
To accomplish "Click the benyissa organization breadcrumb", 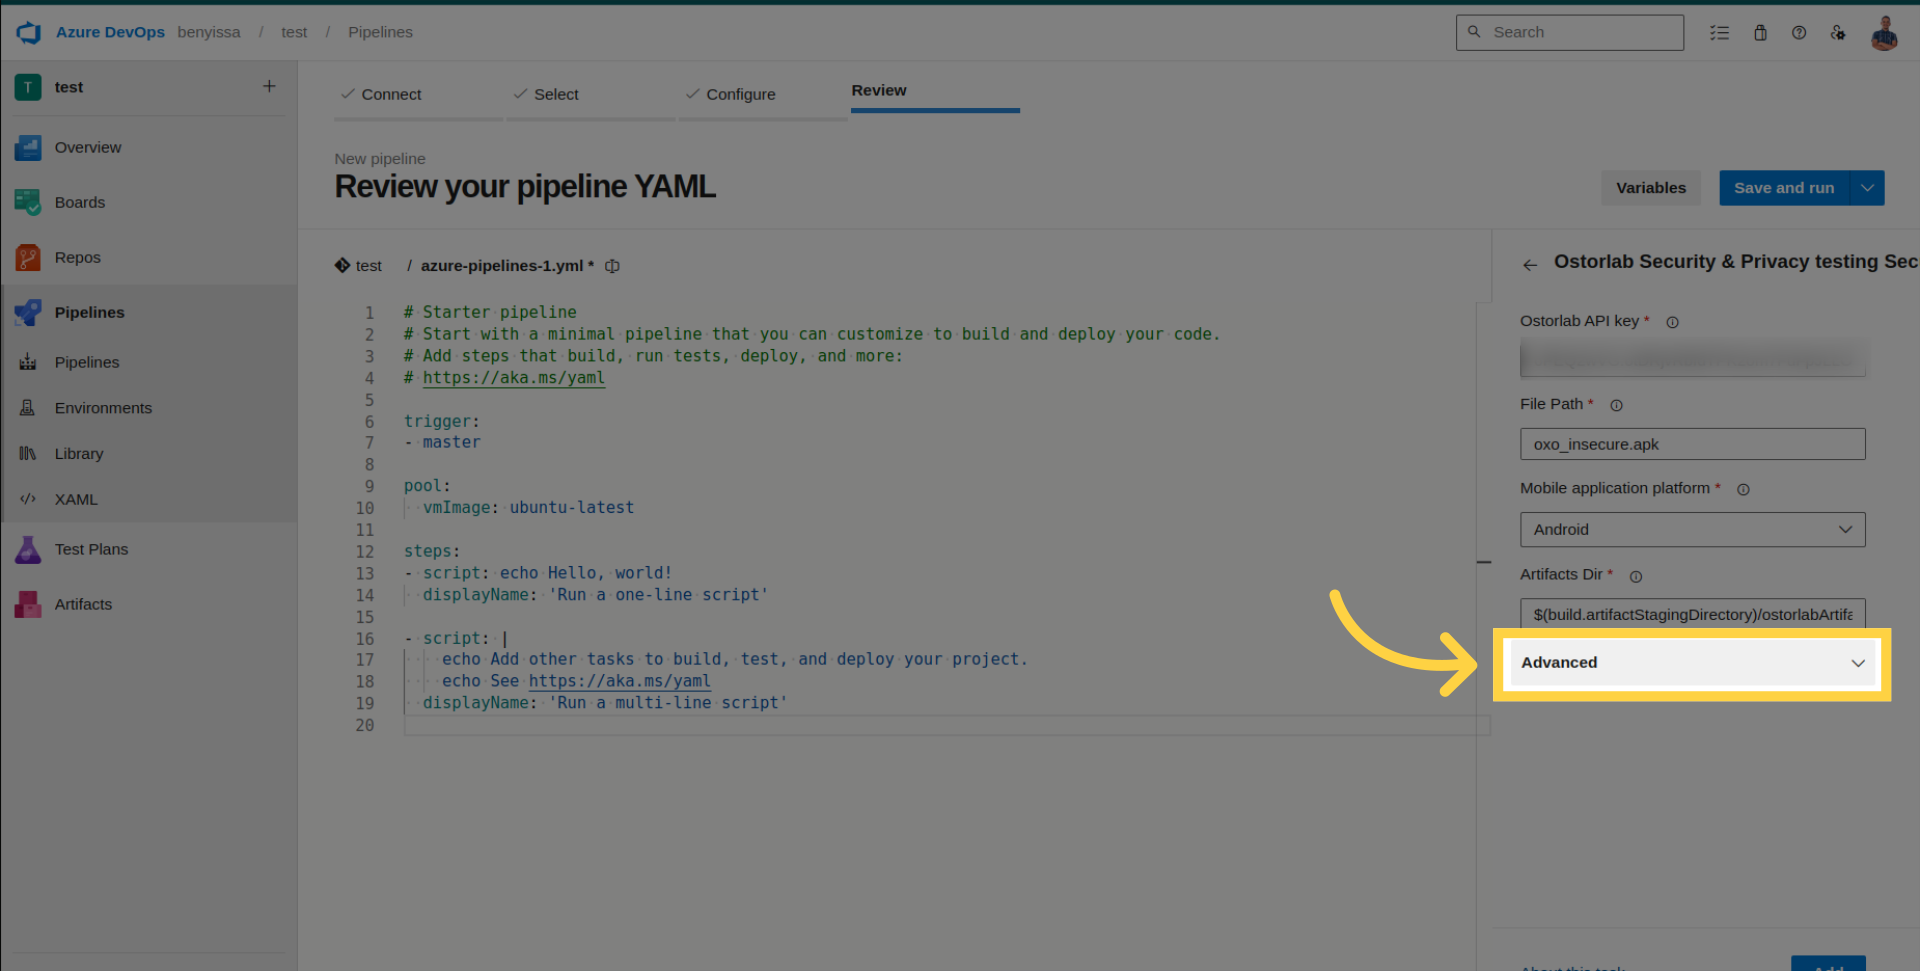I will pyautogui.click(x=209, y=32).
